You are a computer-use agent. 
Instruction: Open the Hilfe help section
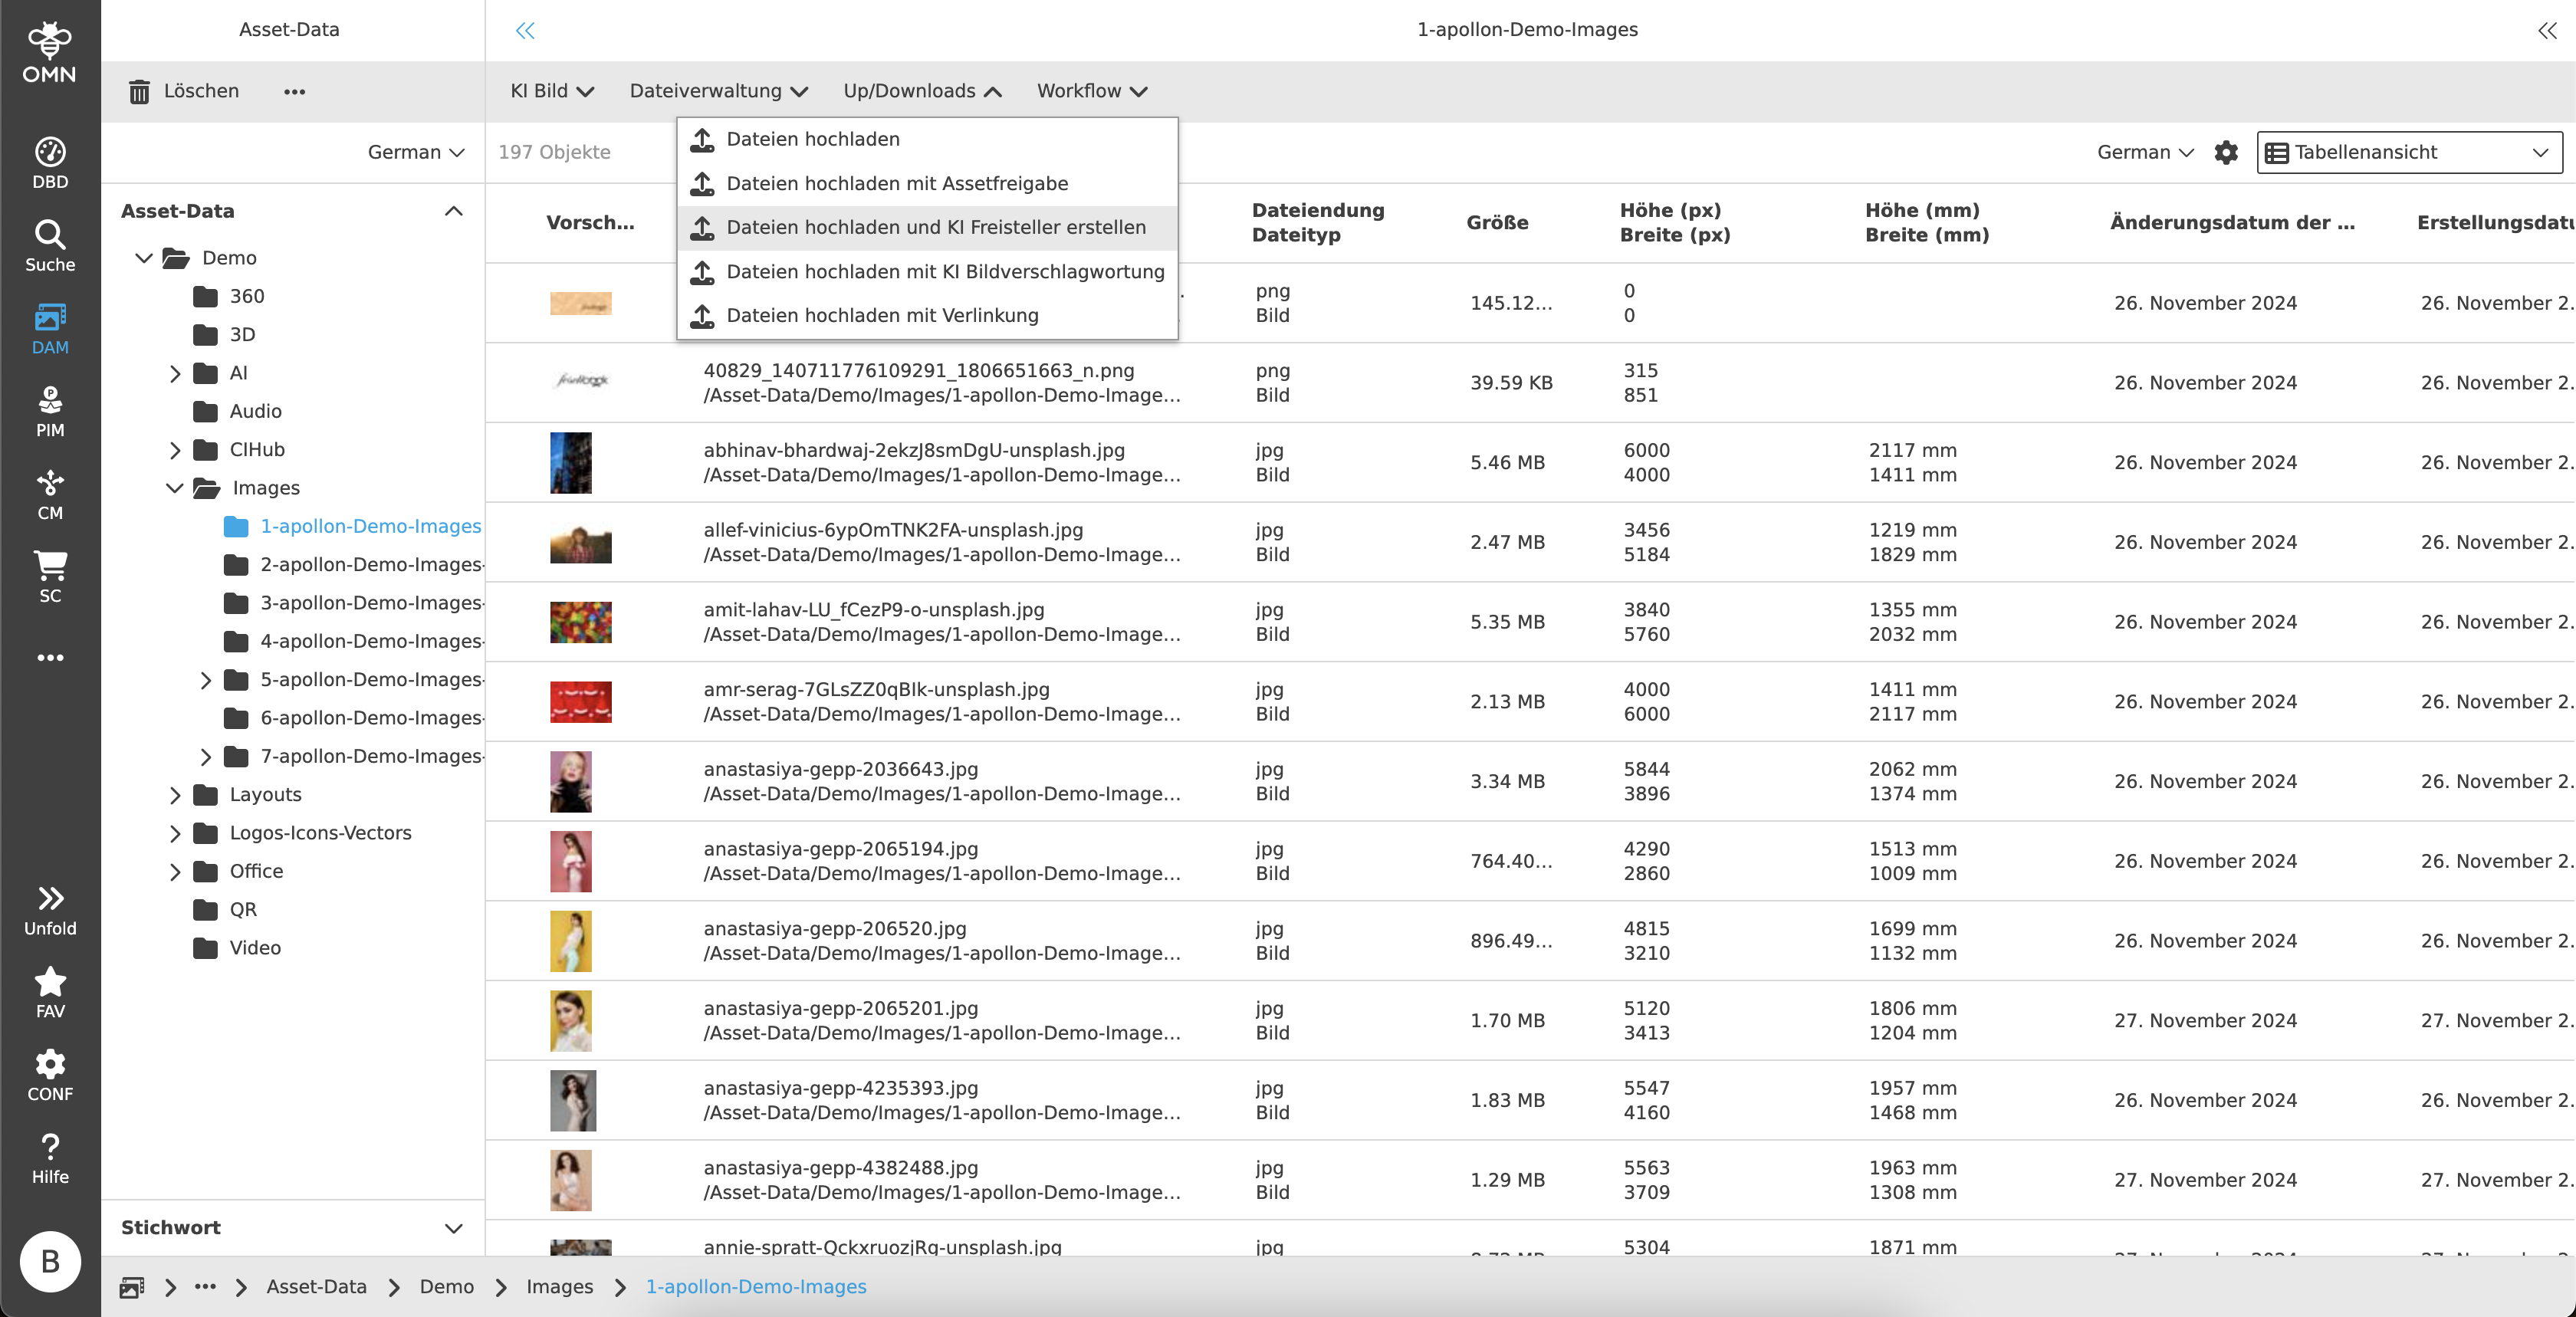[x=50, y=1158]
